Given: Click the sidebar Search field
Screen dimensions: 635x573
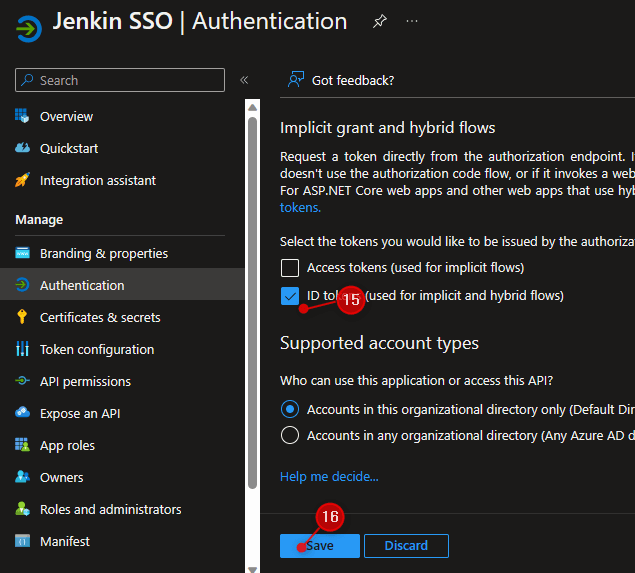Looking at the screenshot, I should pos(120,80).
